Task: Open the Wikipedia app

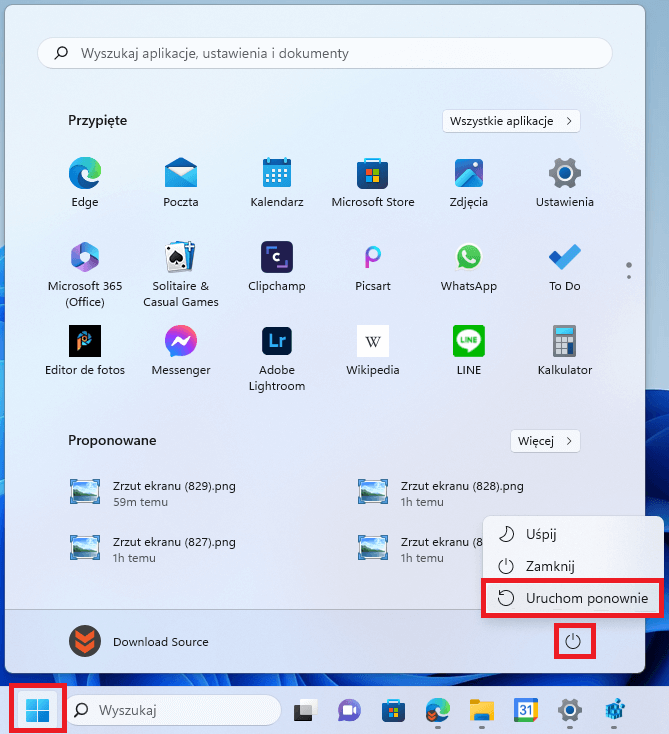Action: point(373,351)
